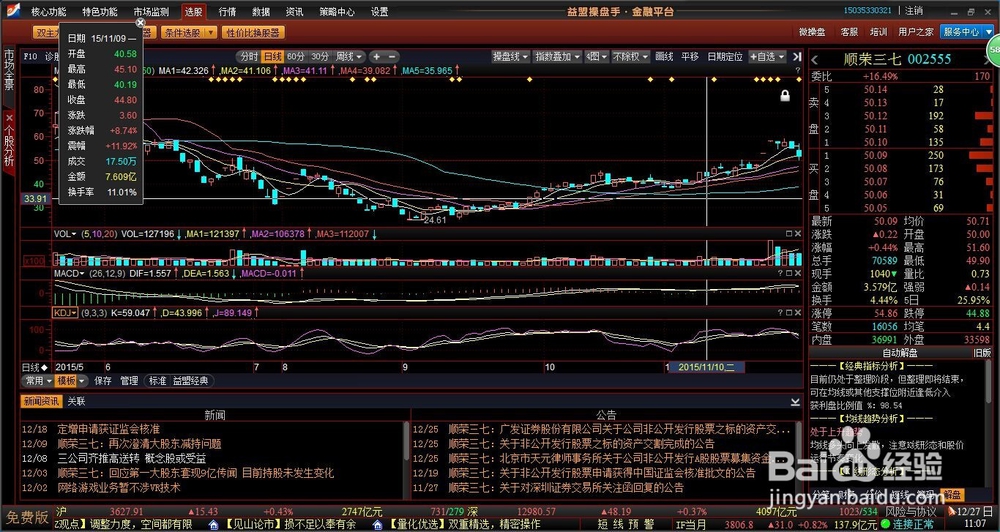Viewport: 1000px width, 532px height.
Task: Open the 指数叠加 dropdown
Action: pyautogui.click(x=557, y=56)
